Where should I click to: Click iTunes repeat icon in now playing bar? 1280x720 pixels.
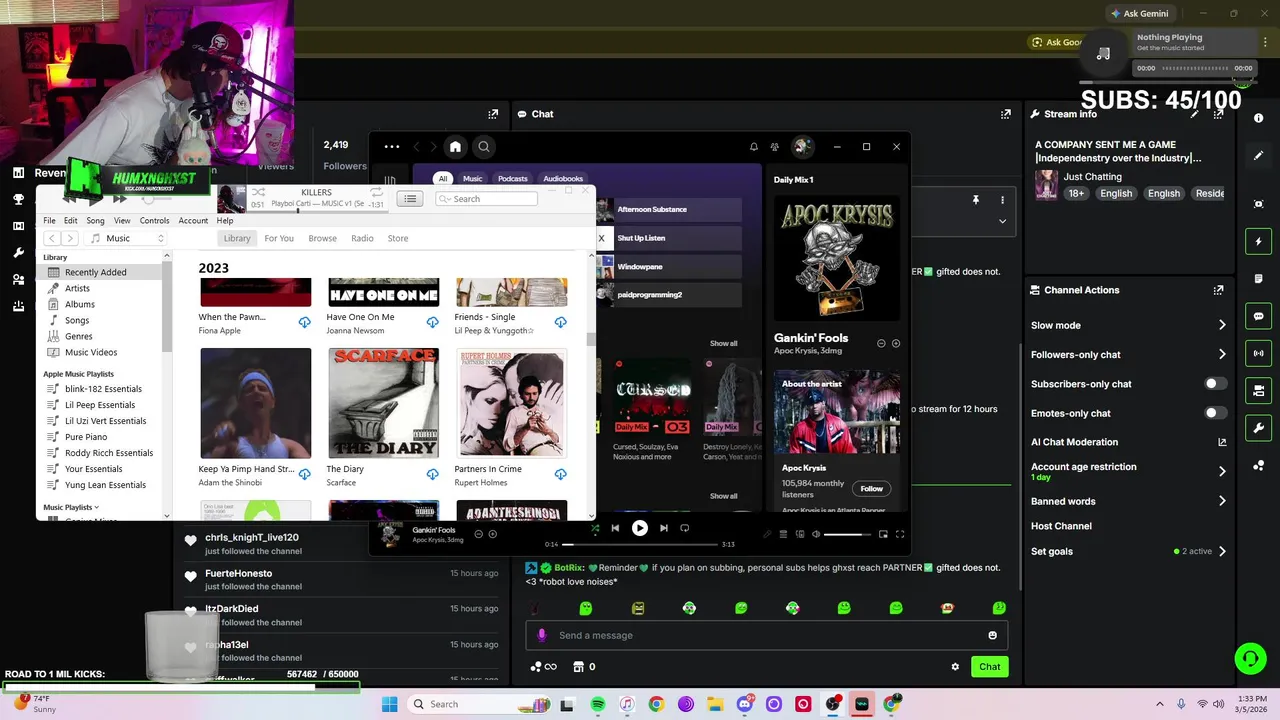376,192
